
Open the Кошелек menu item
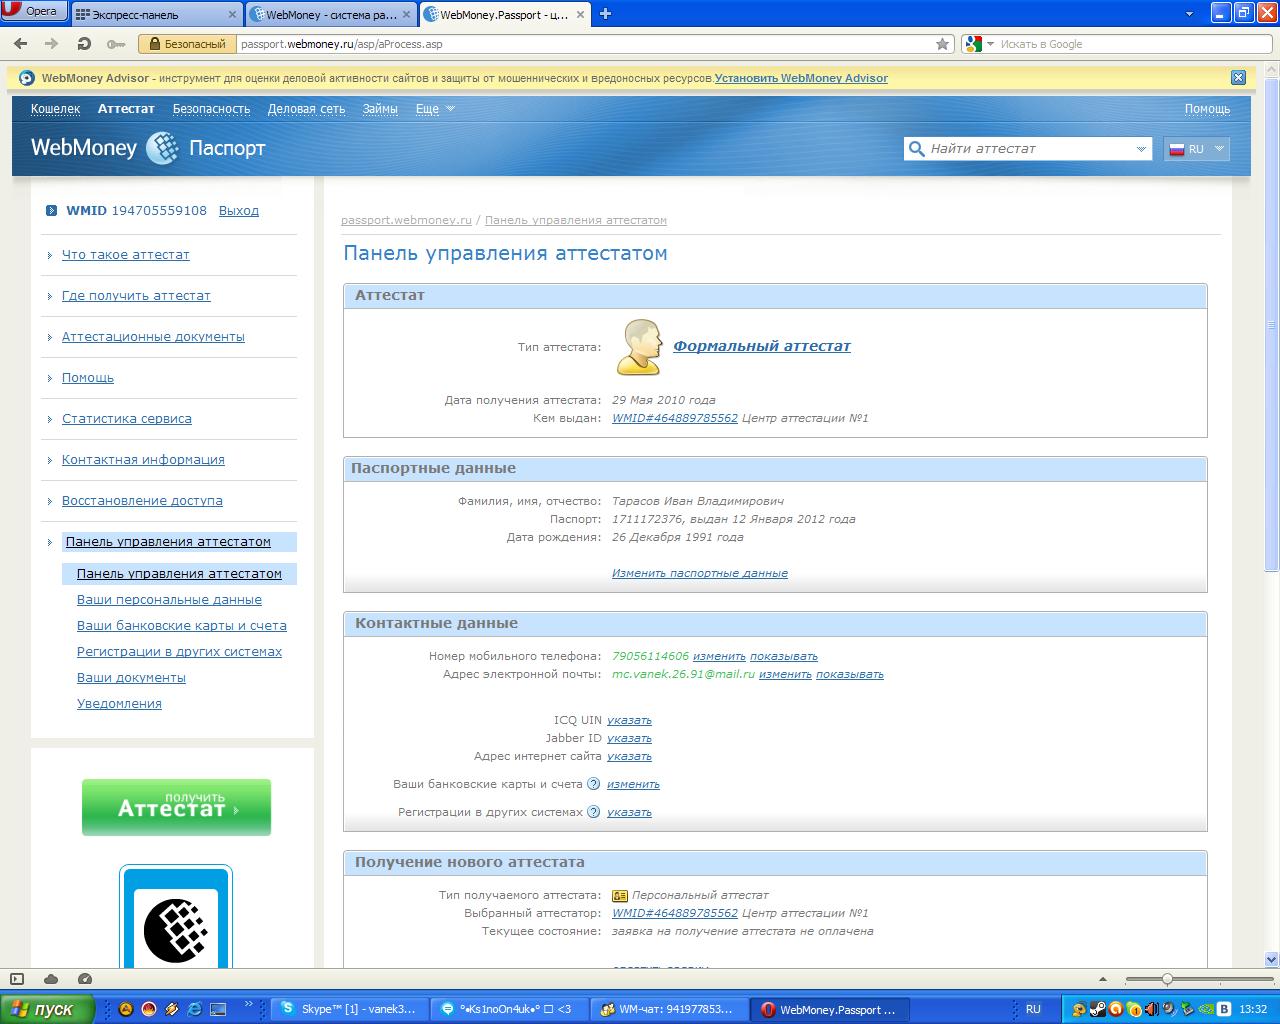click(x=55, y=109)
